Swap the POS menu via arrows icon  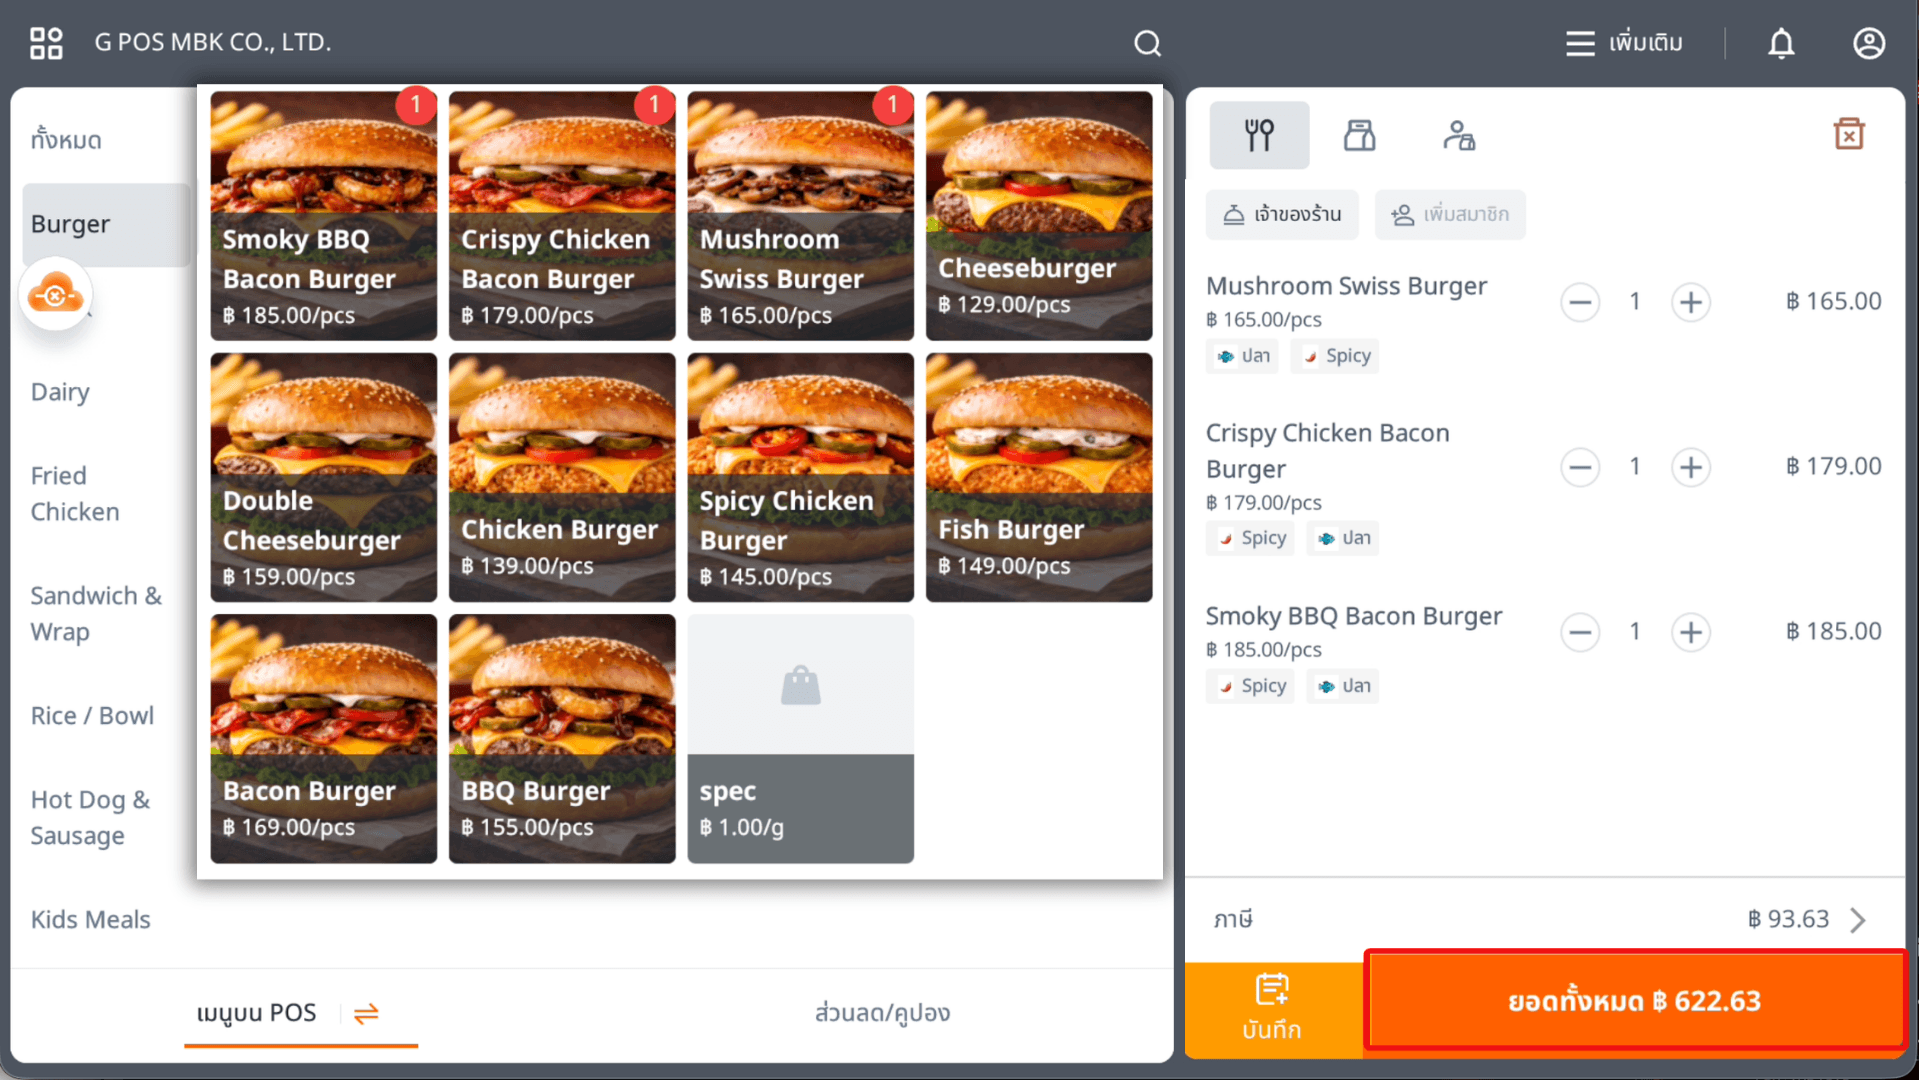[366, 1013]
